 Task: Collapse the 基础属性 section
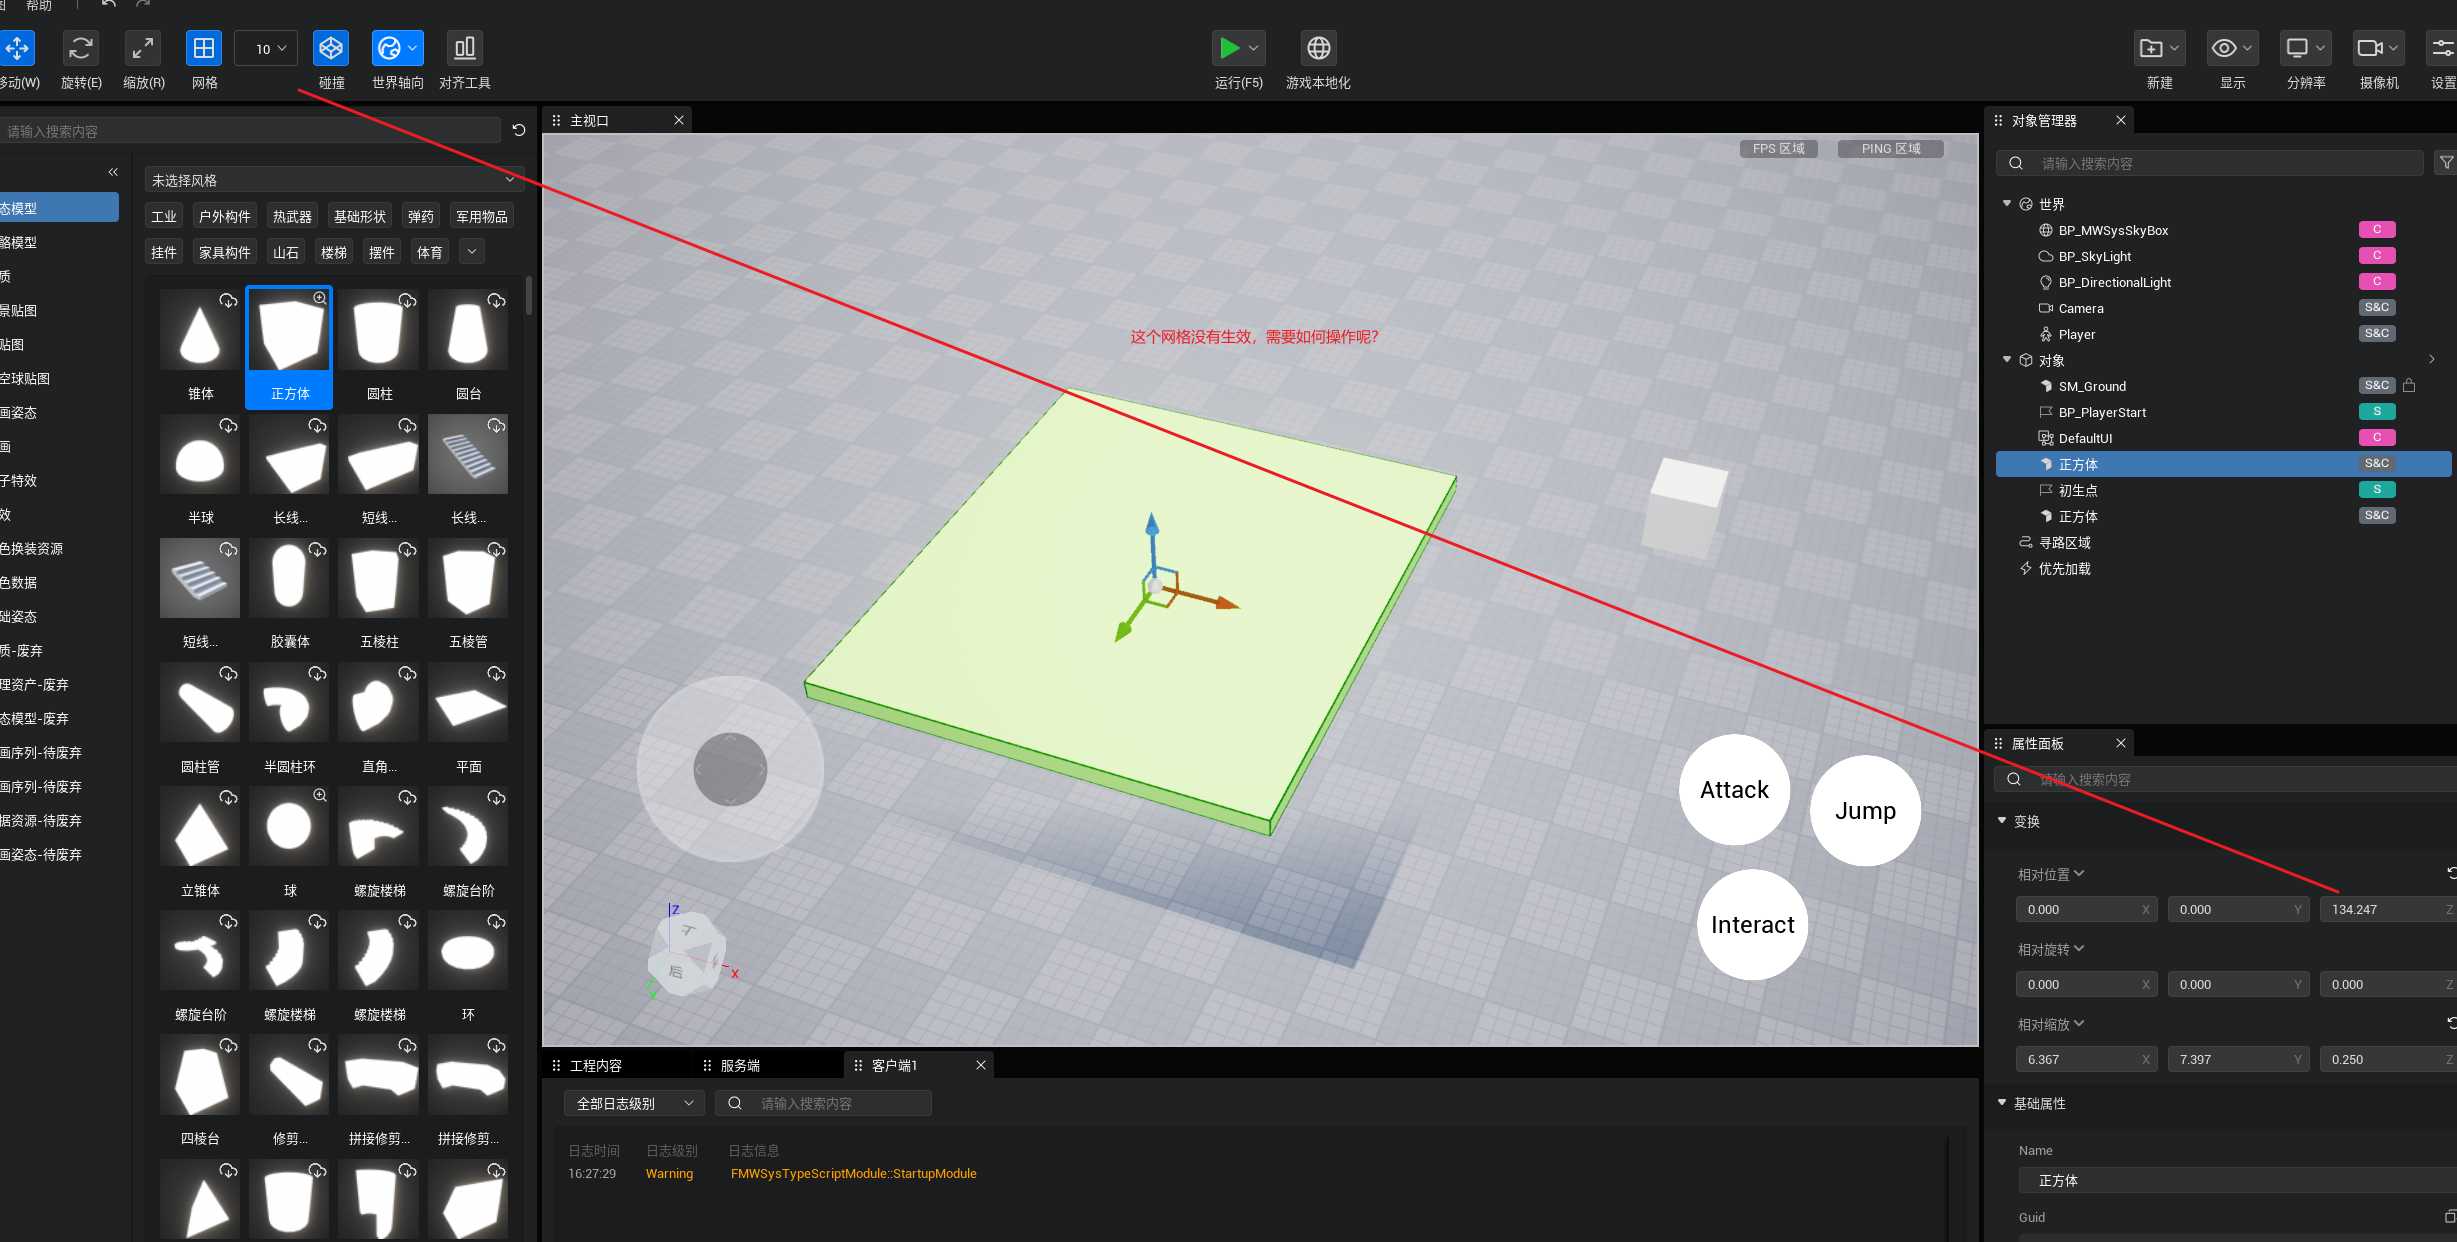pos(2002,1102)
